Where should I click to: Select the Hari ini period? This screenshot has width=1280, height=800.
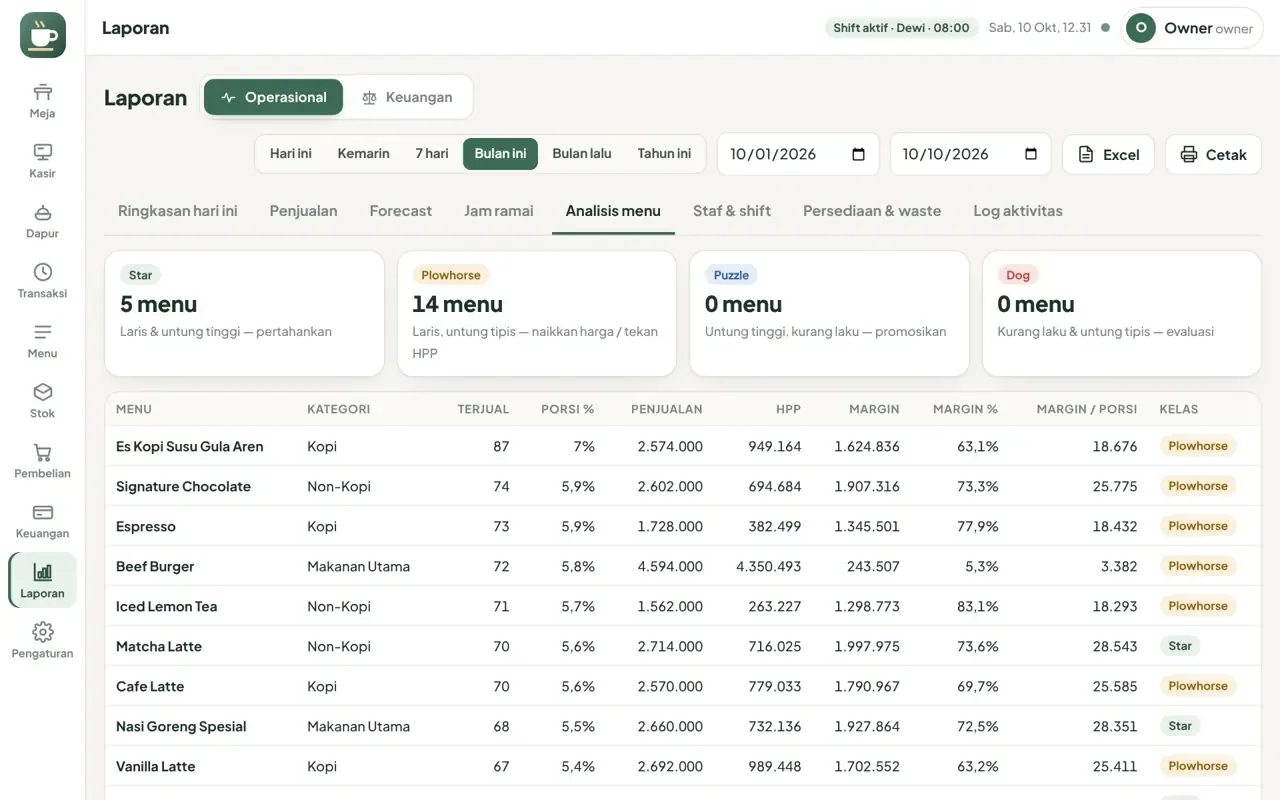tap(291, 154)
